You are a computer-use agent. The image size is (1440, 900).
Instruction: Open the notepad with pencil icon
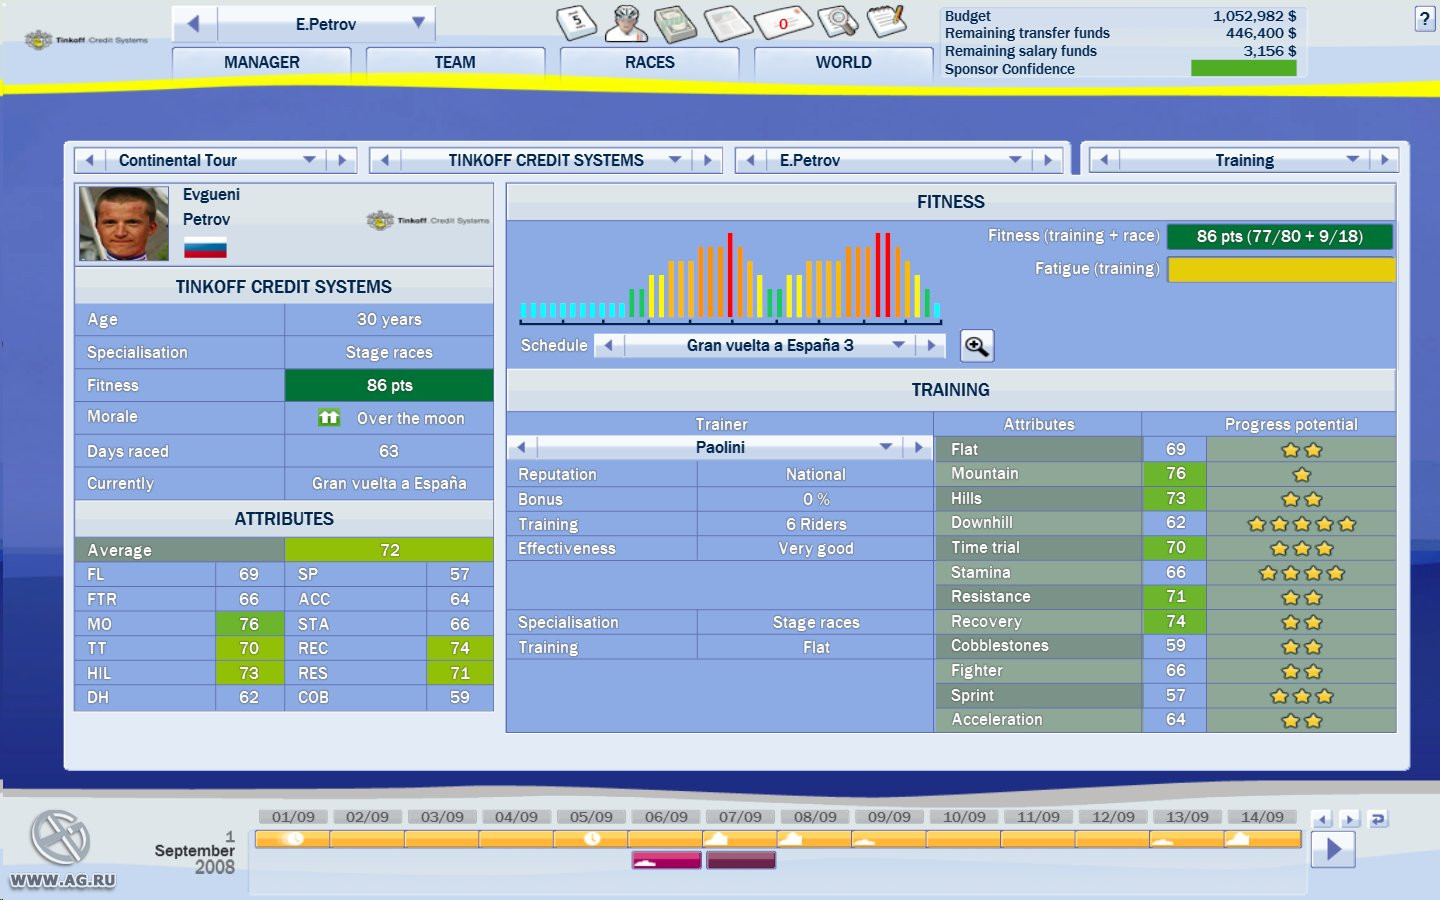pyautogui.click(x=886, y=21)
